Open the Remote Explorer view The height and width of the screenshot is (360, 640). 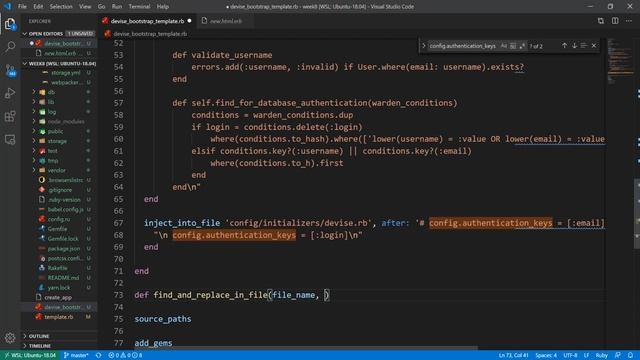10,140
